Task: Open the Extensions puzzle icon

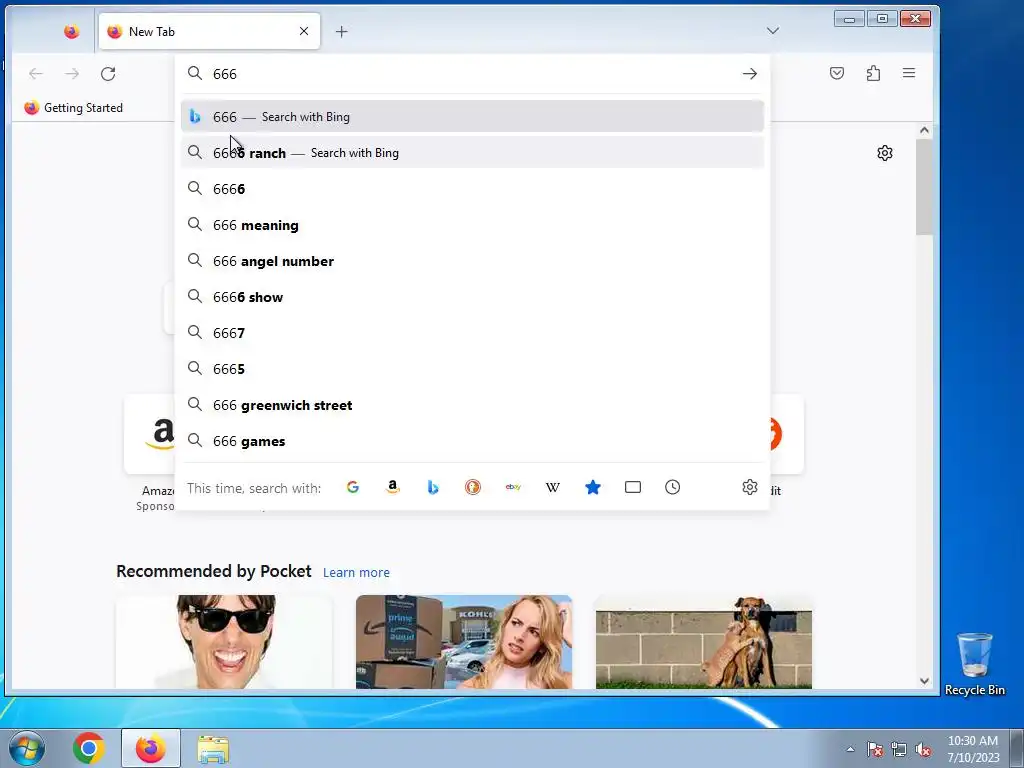Action: coord(873,73)
